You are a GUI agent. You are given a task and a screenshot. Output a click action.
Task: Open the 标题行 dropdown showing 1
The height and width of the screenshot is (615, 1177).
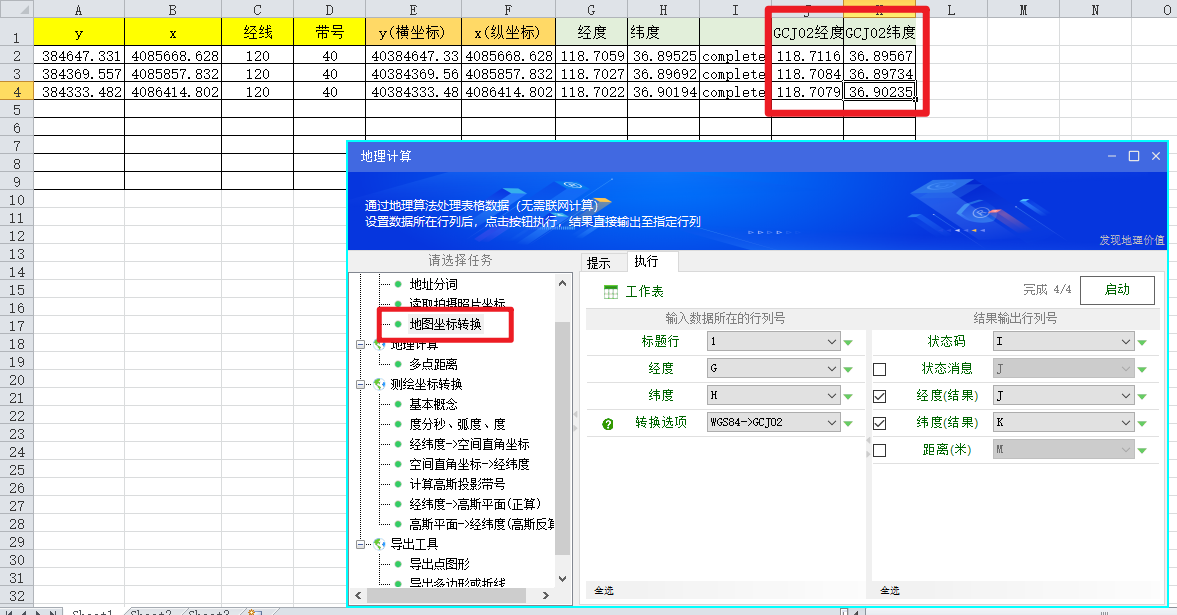click(x=773, y=342)
